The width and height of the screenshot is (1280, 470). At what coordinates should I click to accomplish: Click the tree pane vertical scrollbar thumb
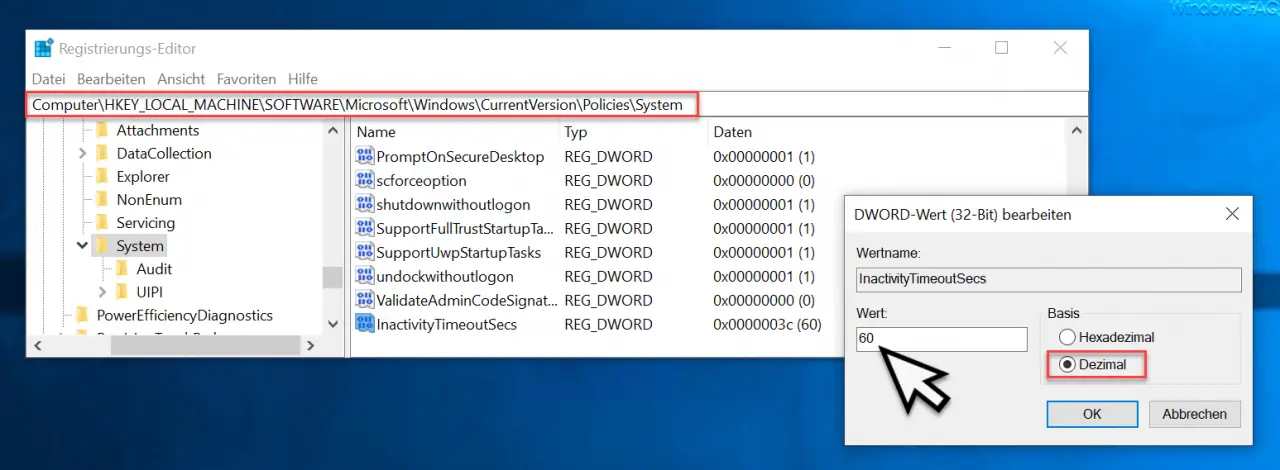(x=332, y=276)
